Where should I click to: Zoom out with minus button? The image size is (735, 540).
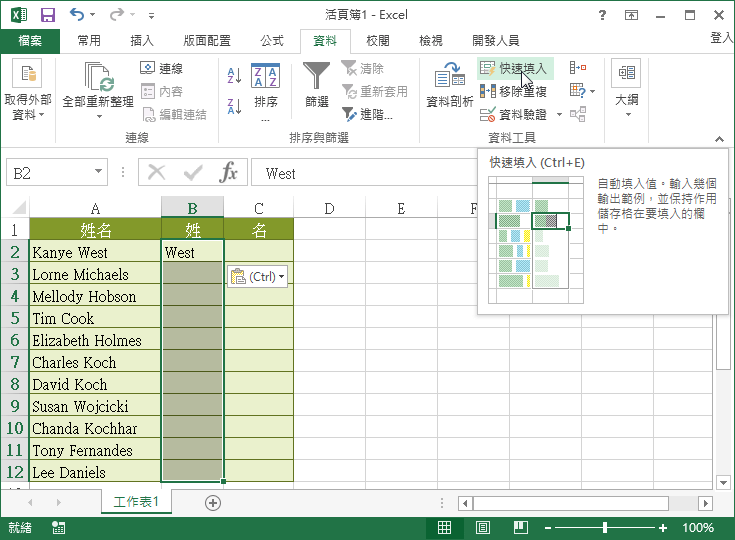[x=548, y=528]
